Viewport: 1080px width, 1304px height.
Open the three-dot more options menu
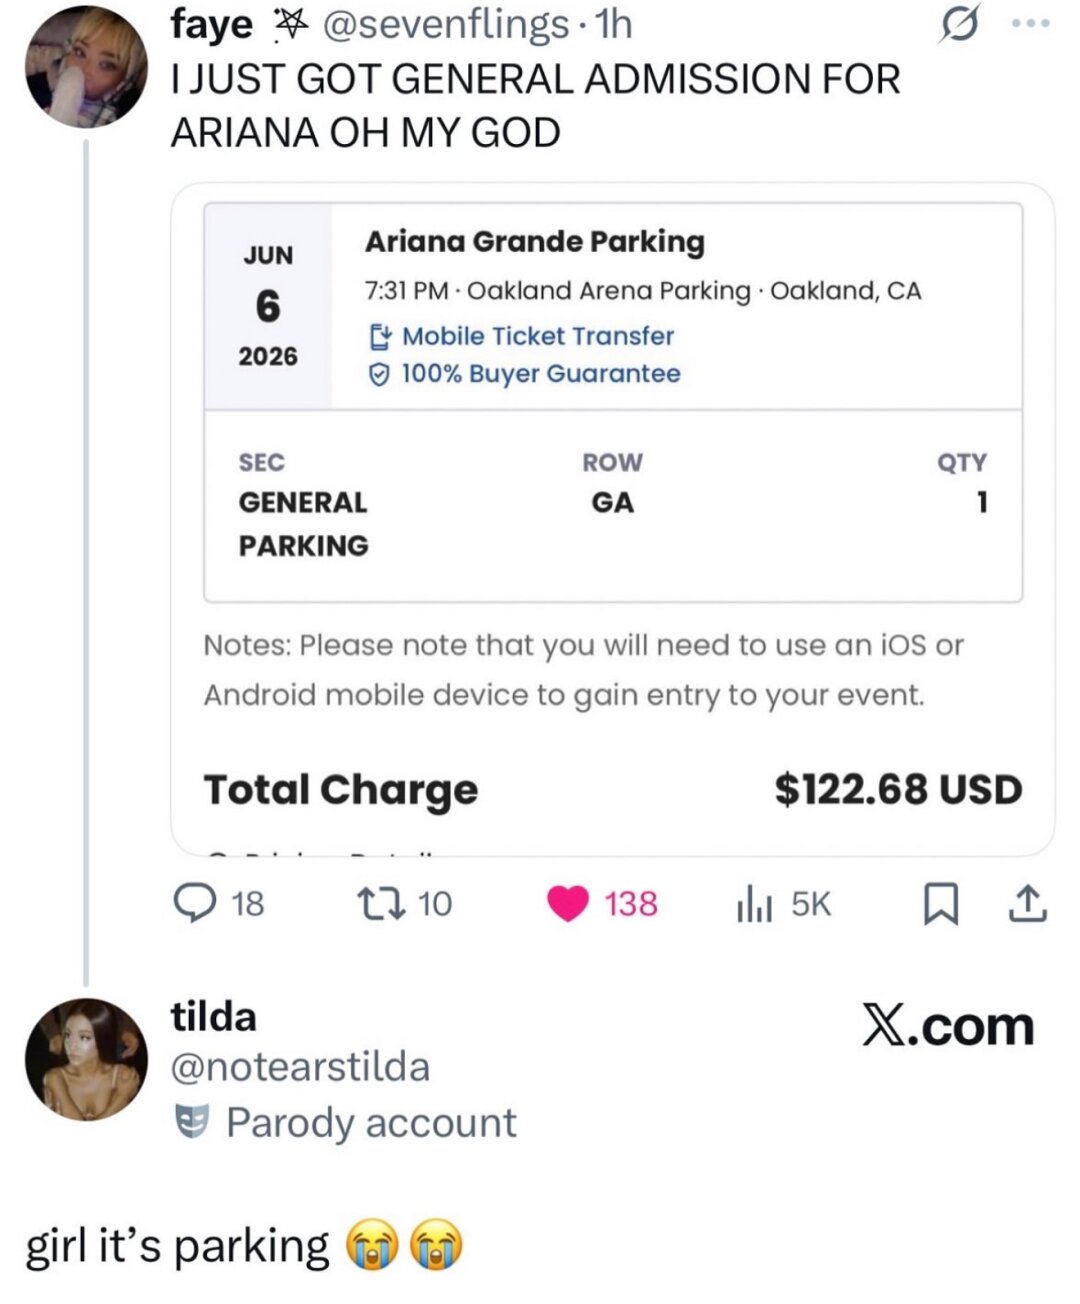[x=1030, y=24]
